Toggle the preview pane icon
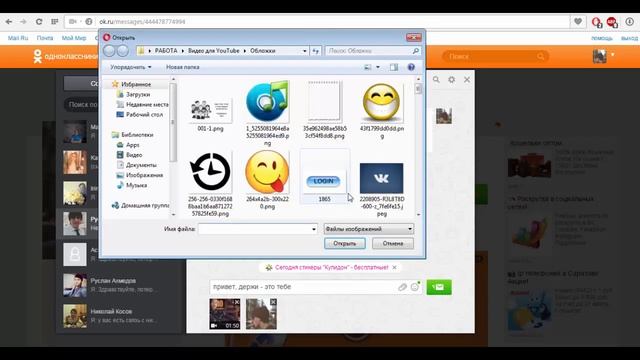 [x=393, y=67]
